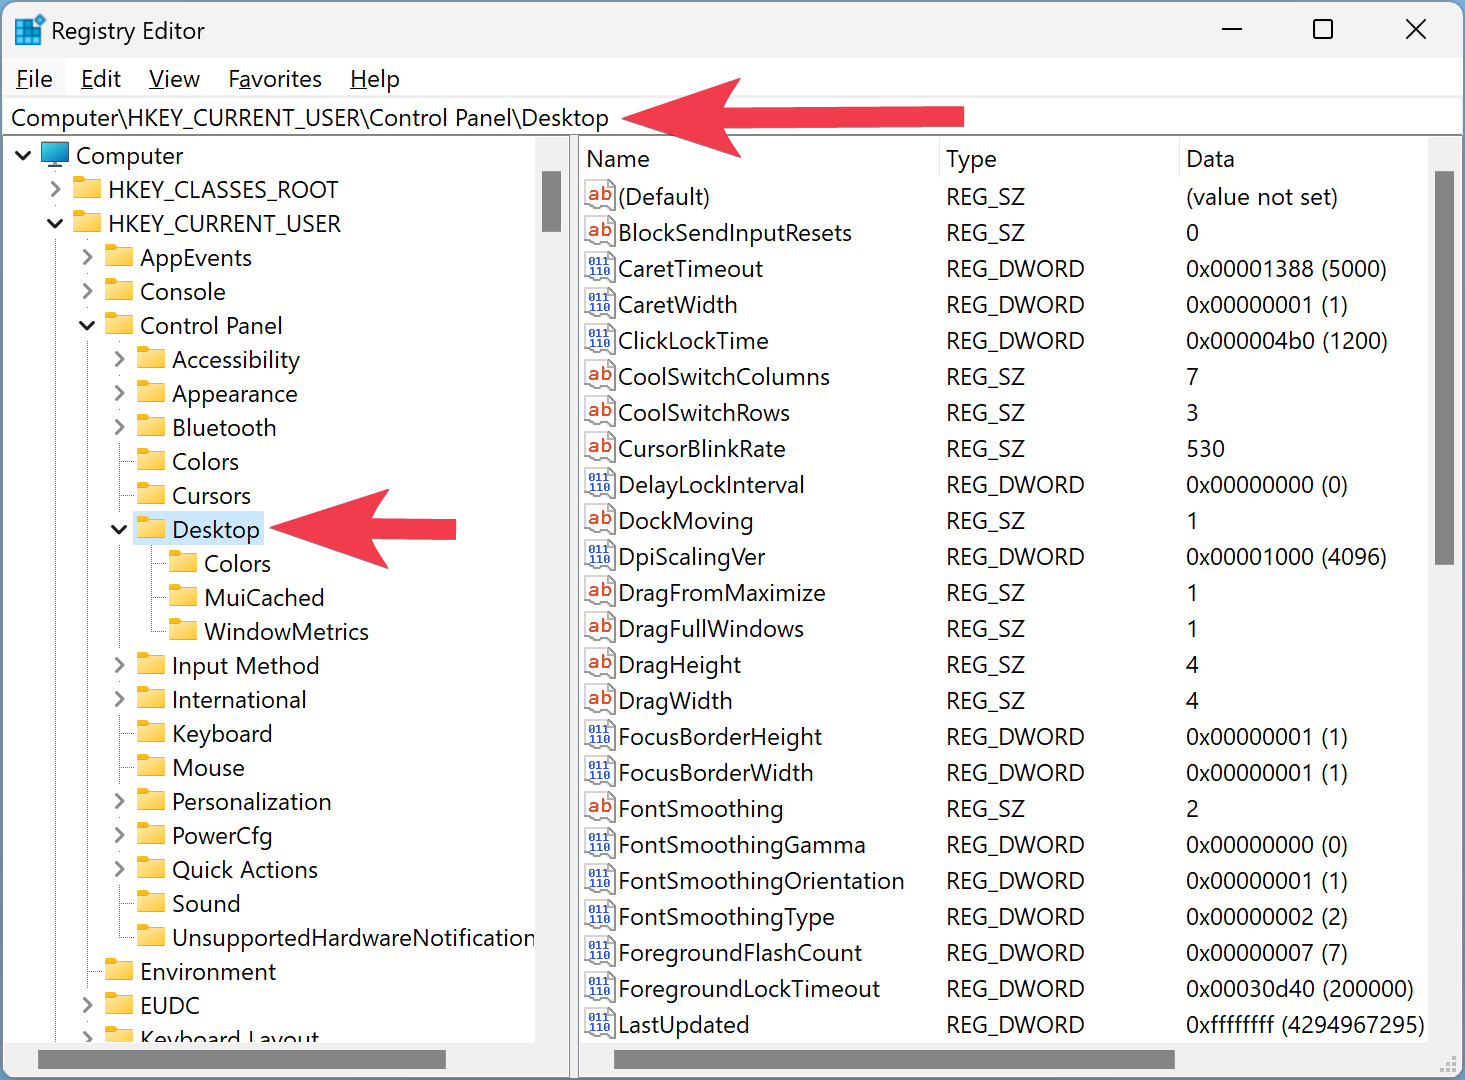
Task: Click the string icon beside BlockSendInputResets
Action: coord(600,231)
